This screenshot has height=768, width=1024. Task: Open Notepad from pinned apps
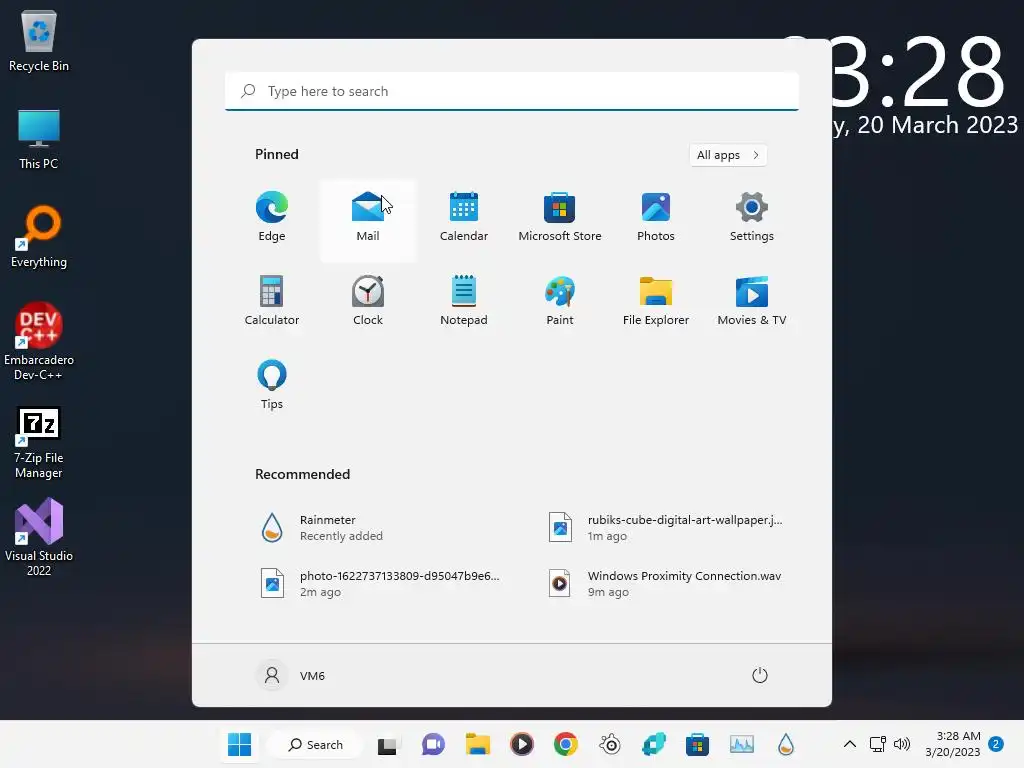pos(464,301)
